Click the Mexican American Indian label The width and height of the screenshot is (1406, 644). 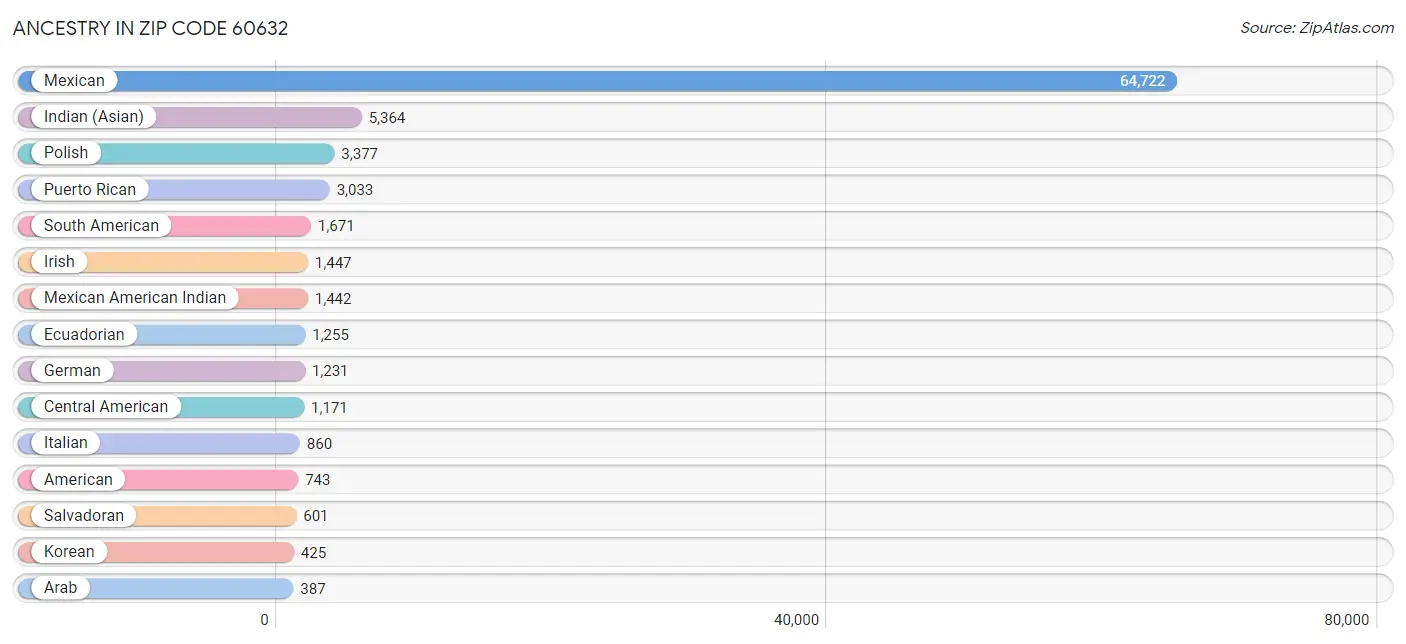[135, 297]
